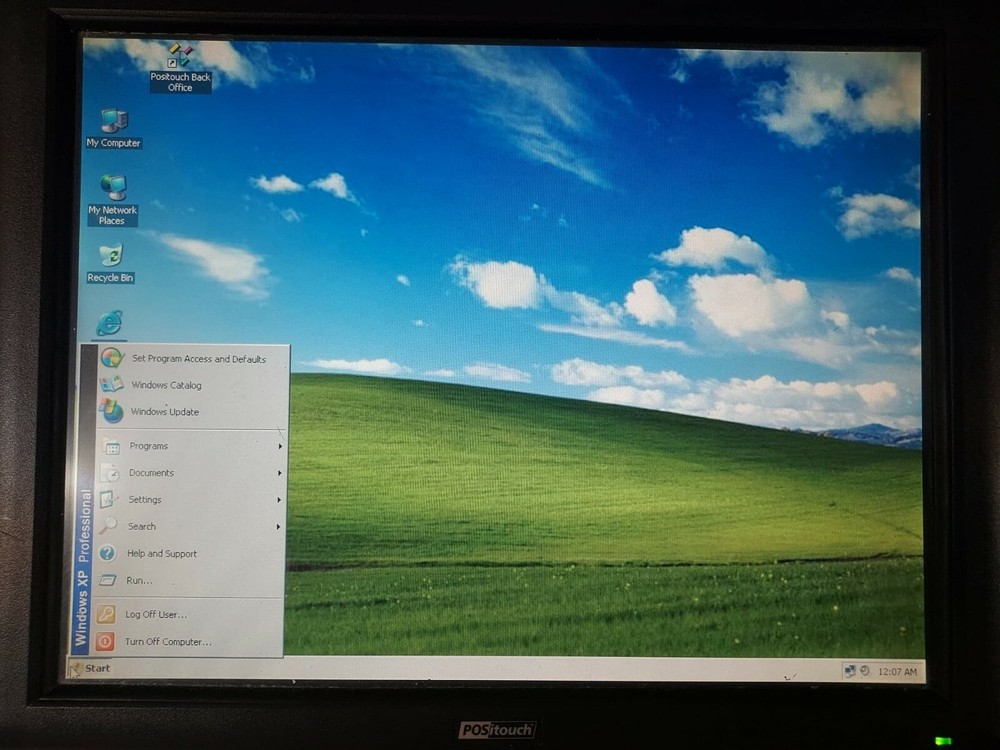Click the round tray icon beside the clock
Screen dimensions: 1000x750
864,671
